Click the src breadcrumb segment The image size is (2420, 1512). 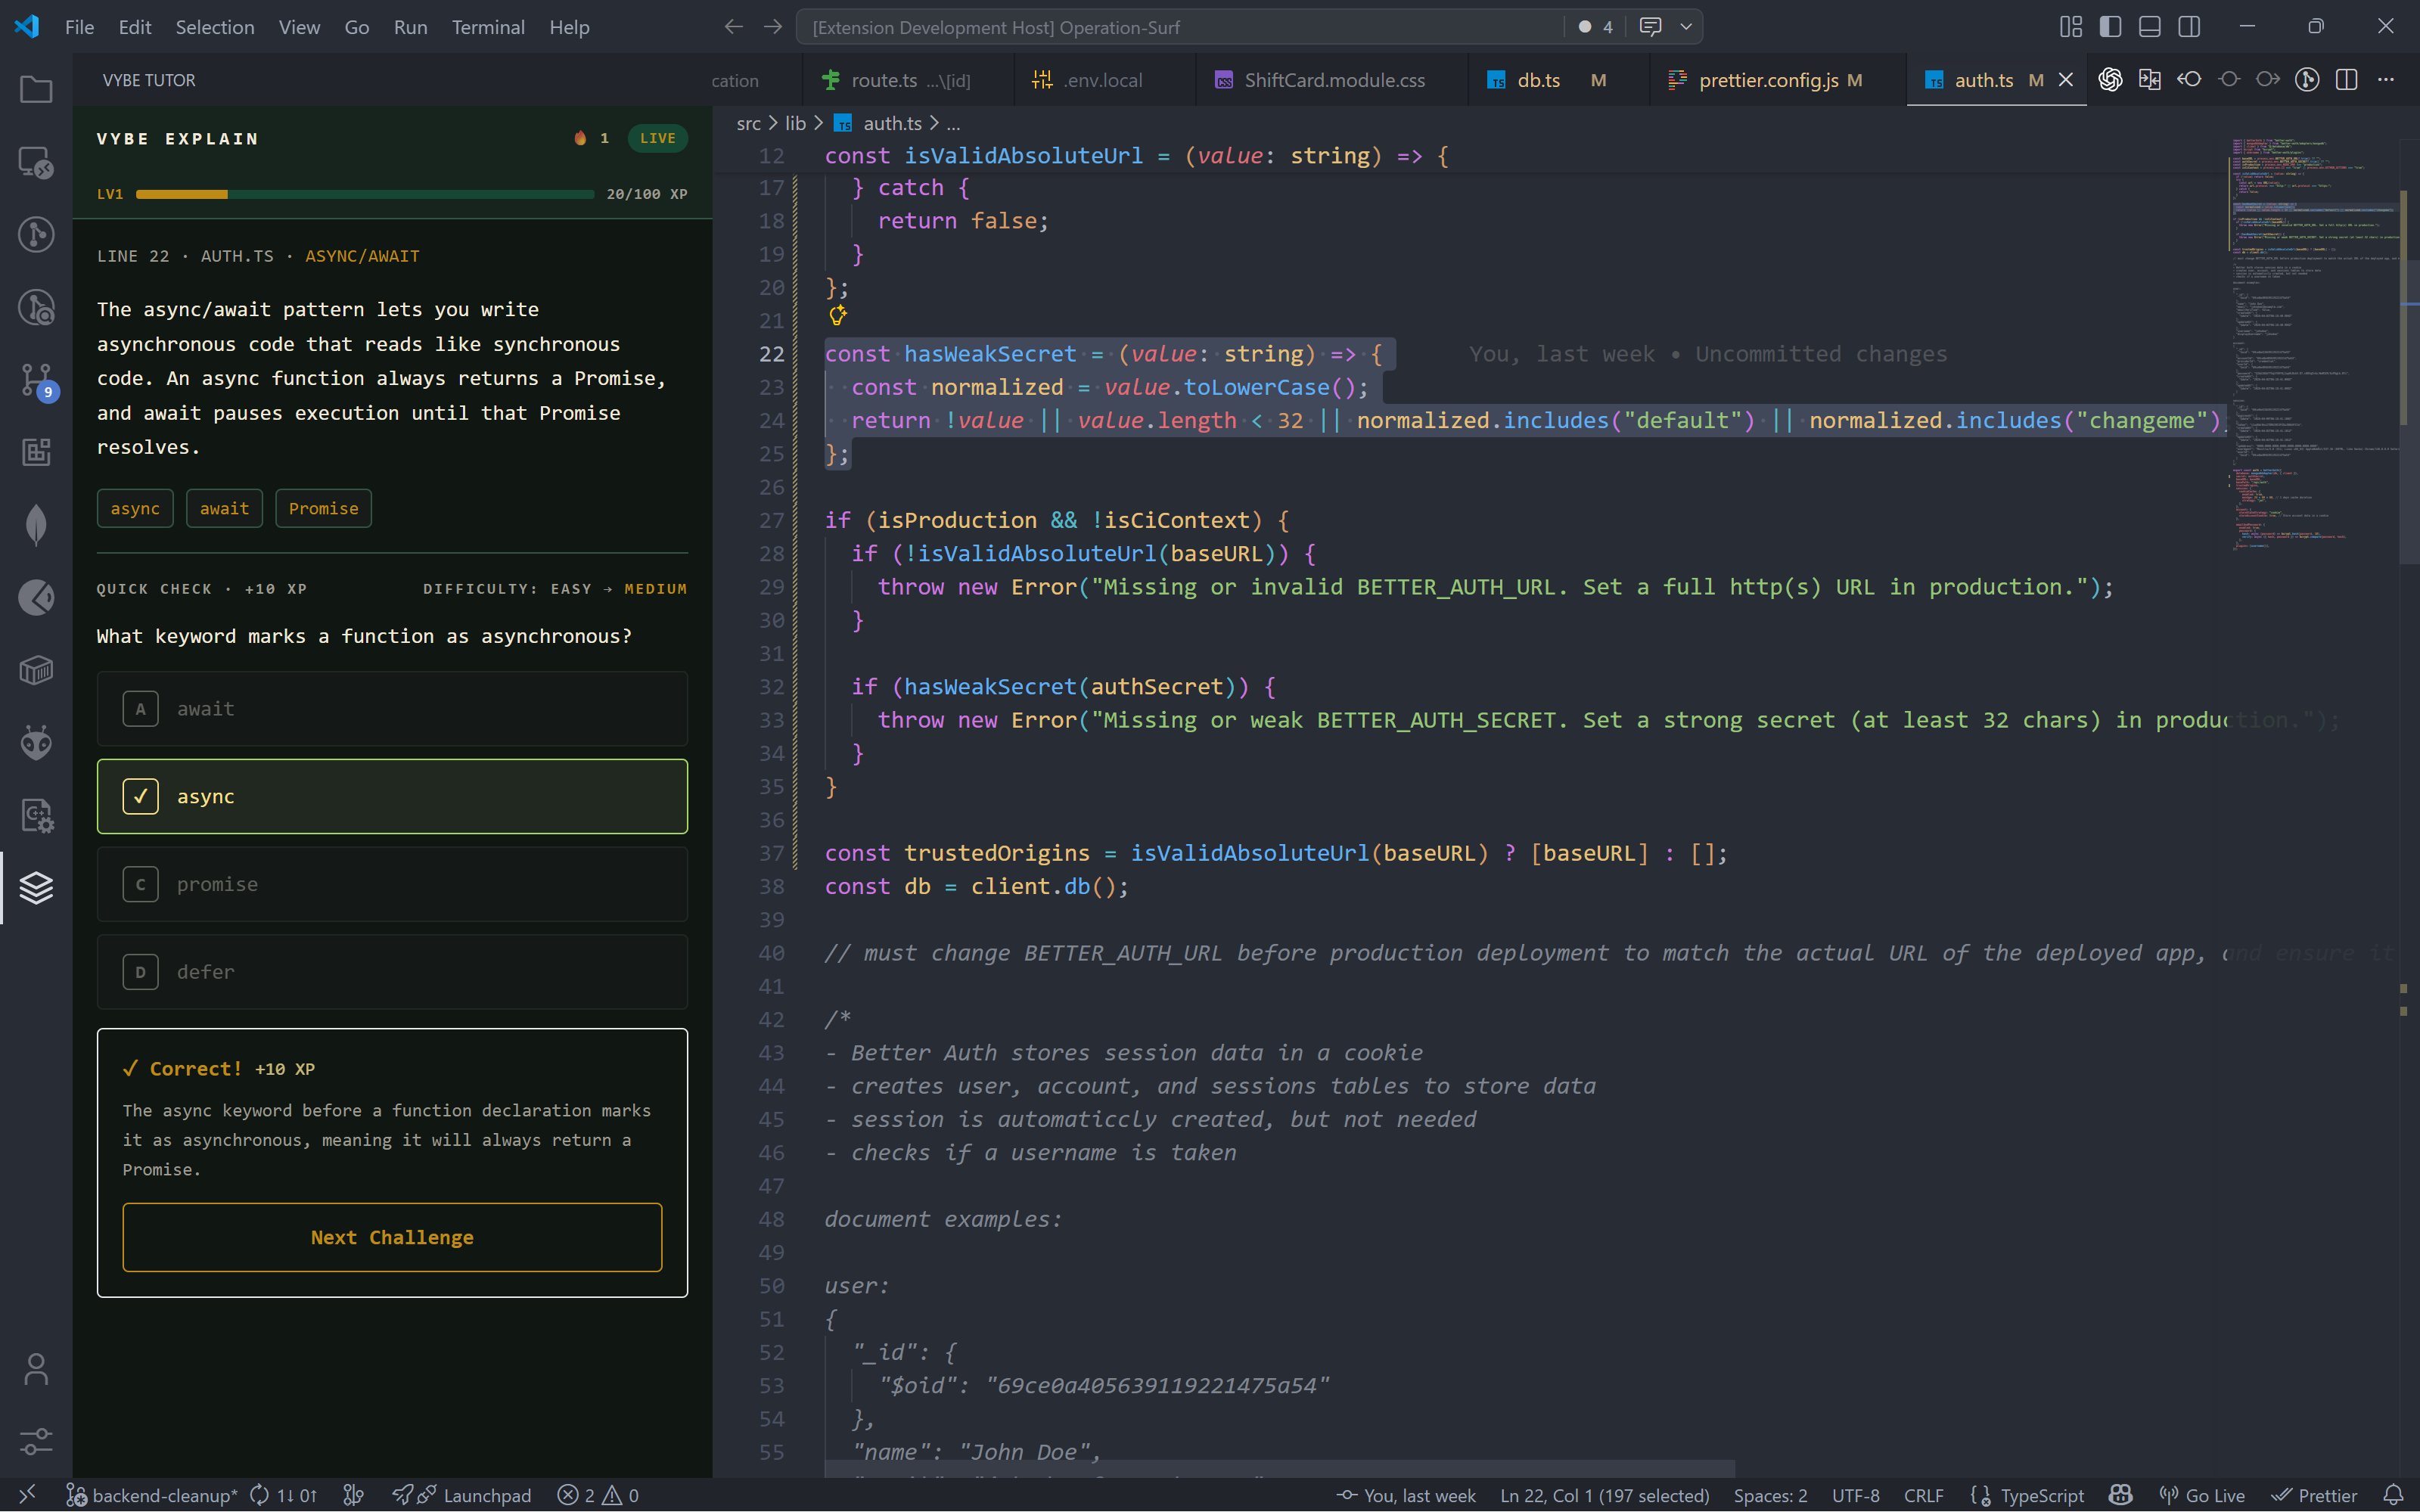(748, 123)
